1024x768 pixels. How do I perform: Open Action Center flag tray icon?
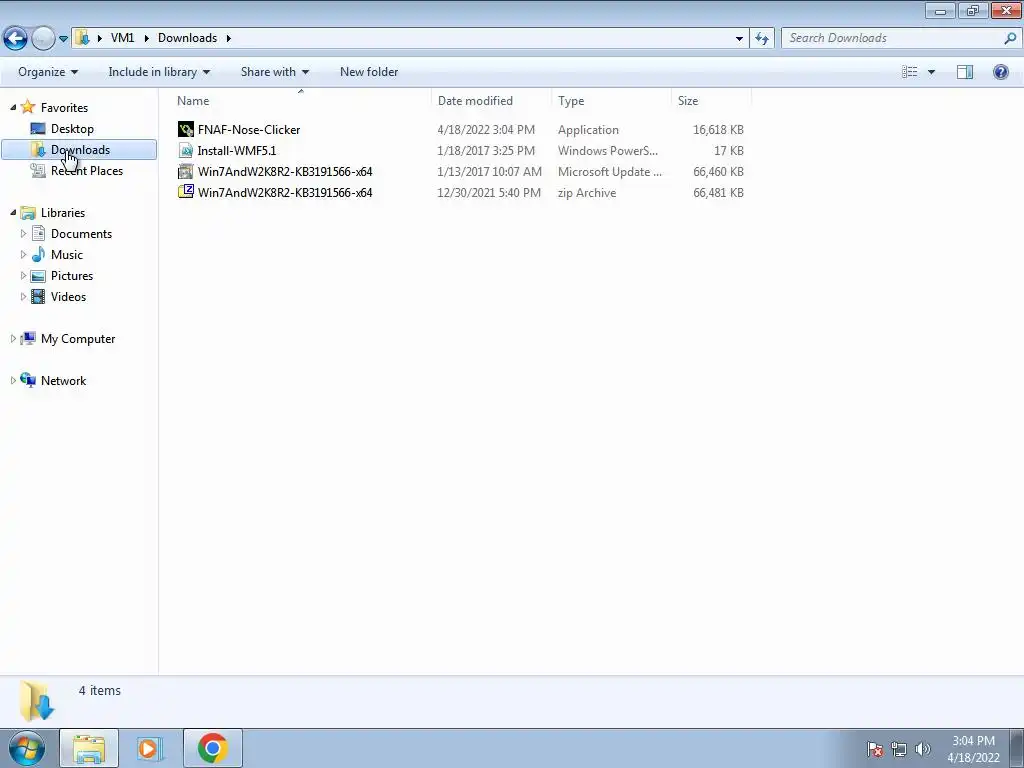click(875, 749)
